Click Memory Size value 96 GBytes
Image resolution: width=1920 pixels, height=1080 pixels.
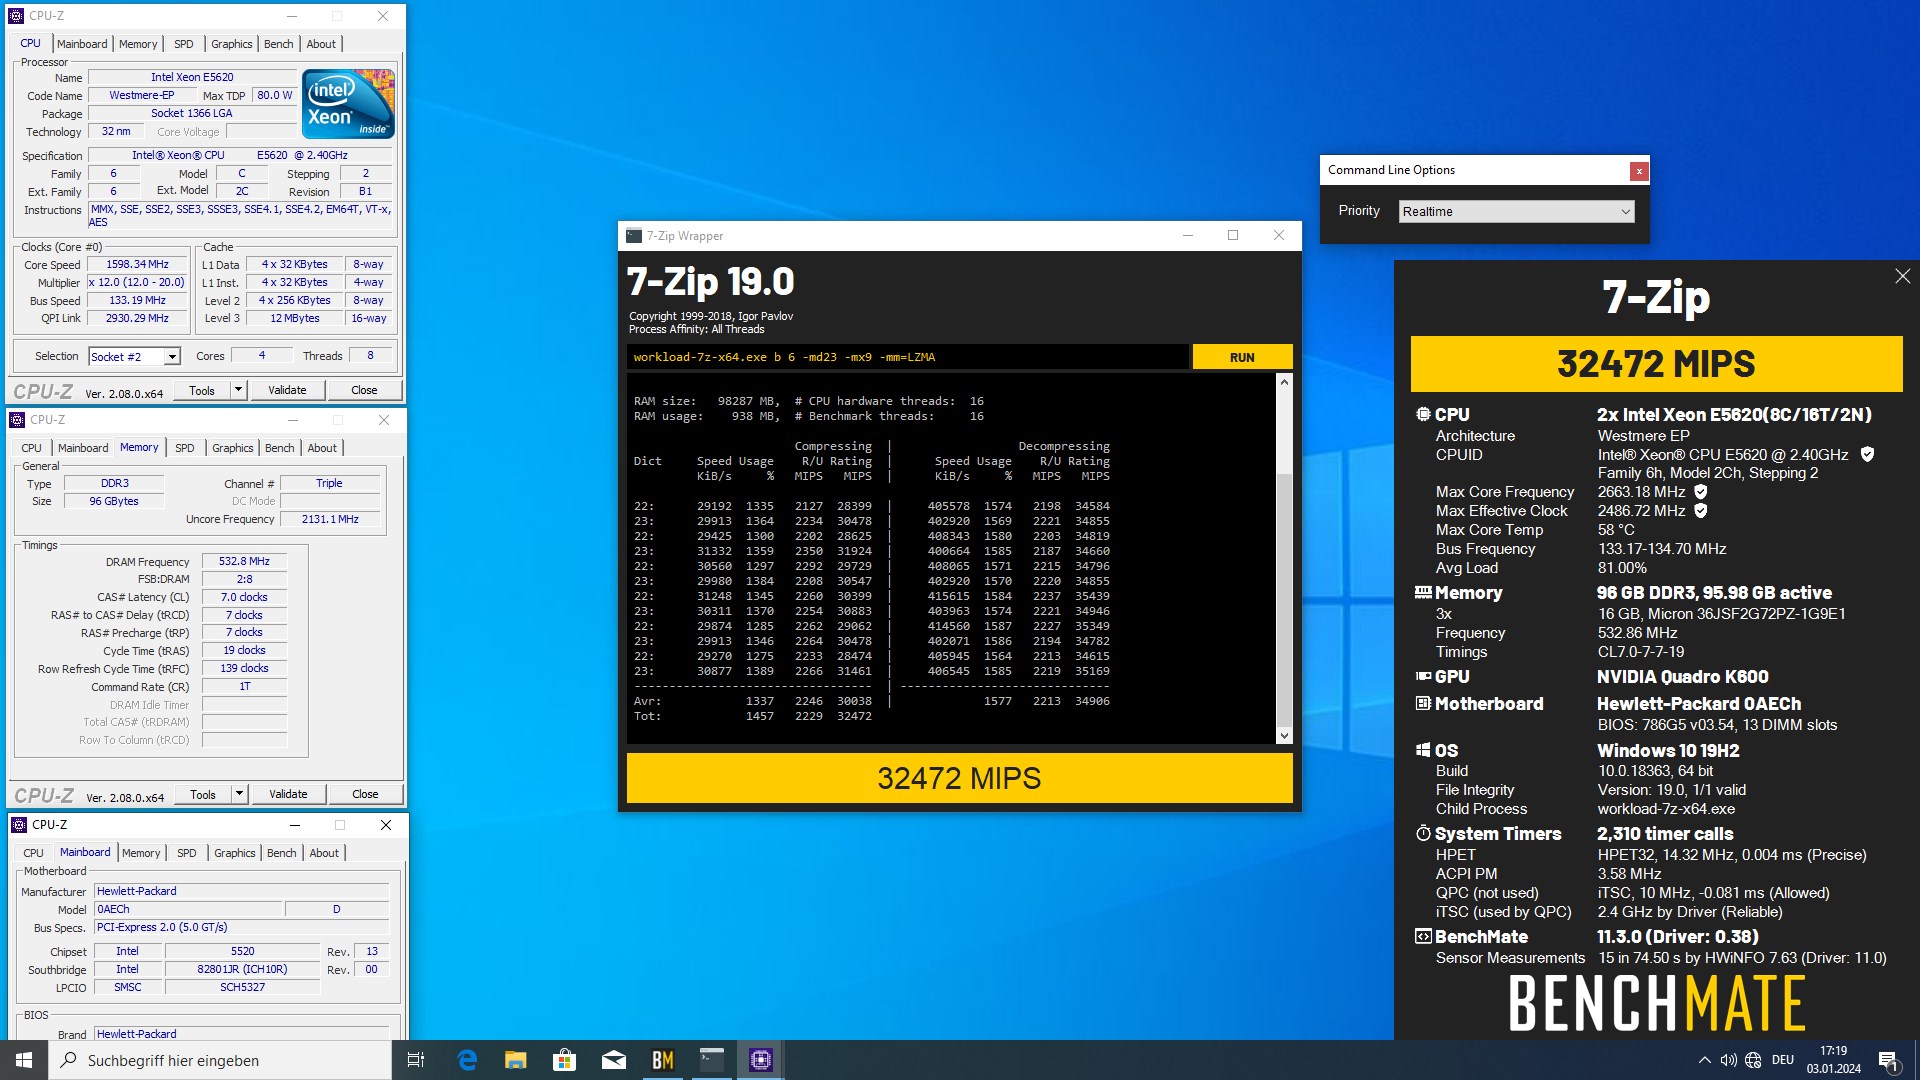[115, 501]
